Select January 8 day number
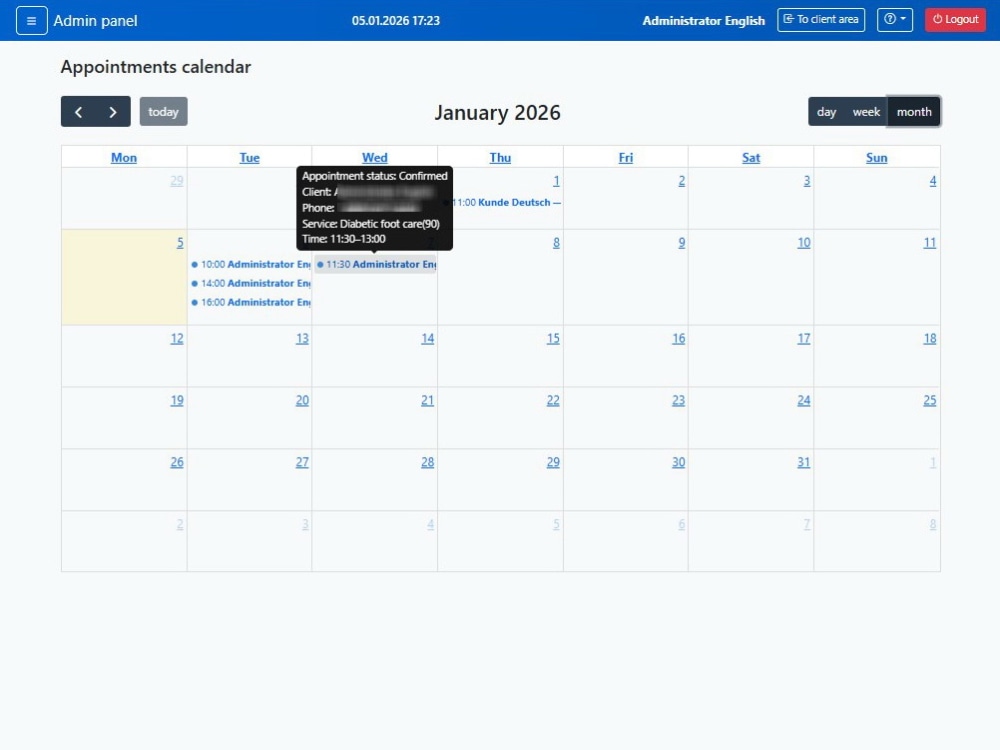 tap(556, 243)
